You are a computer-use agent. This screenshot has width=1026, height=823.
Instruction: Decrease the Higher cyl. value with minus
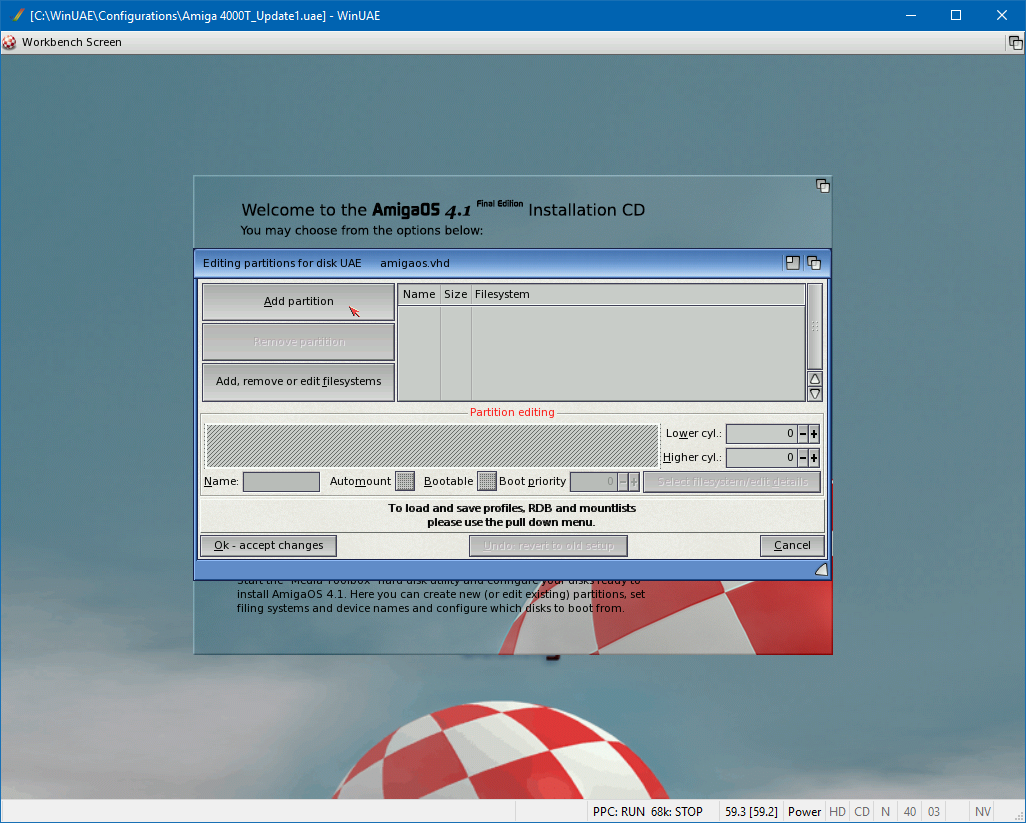(802, 458)
